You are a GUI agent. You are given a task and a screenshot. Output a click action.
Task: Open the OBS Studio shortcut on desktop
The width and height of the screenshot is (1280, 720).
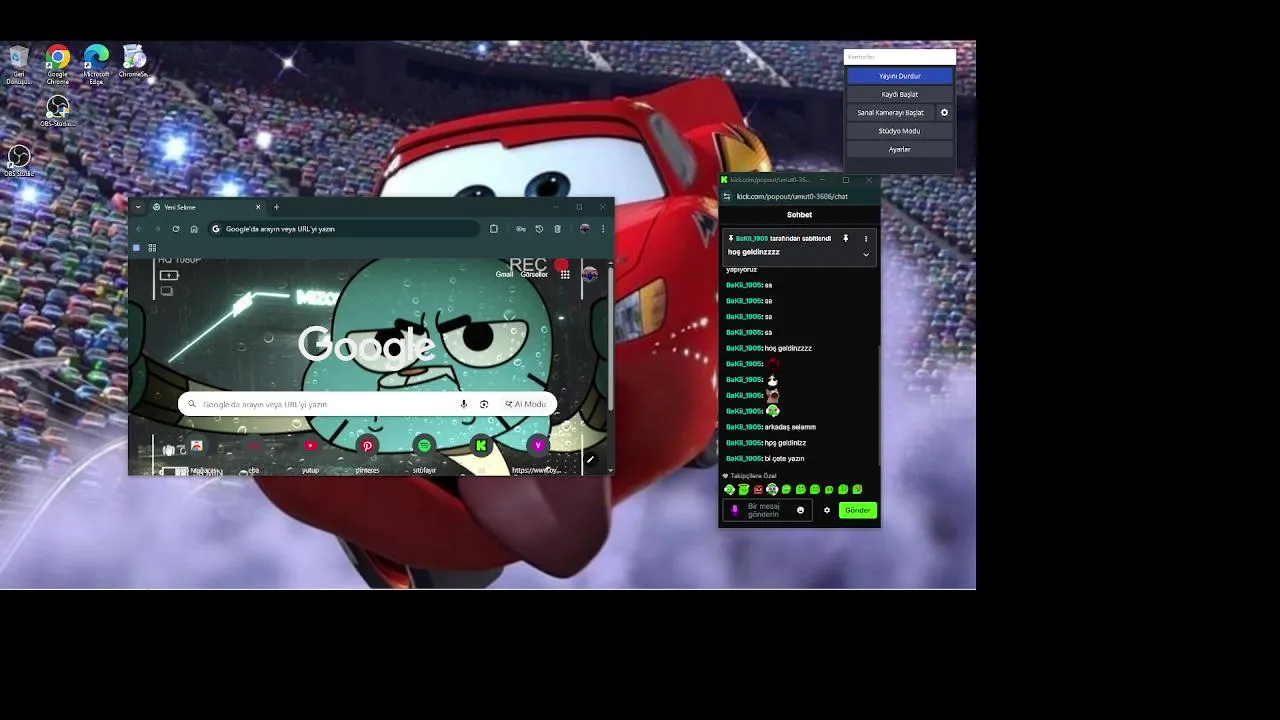click(19, 161)
